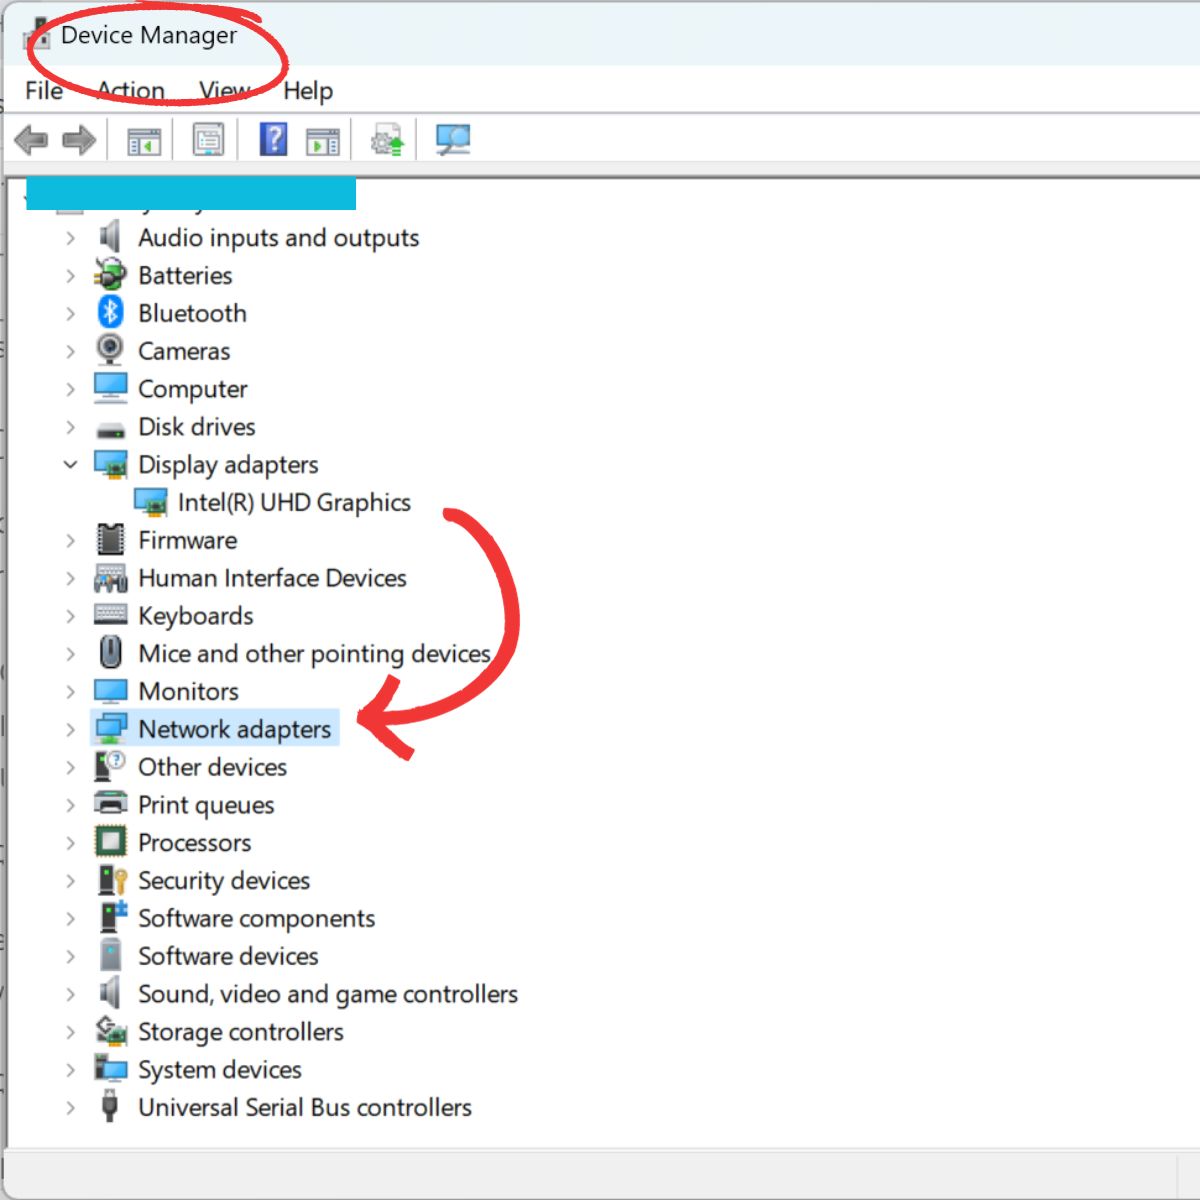1200x1200 pixels.
Task: Click the System devices folder icon
Action: coord(111,1068)
